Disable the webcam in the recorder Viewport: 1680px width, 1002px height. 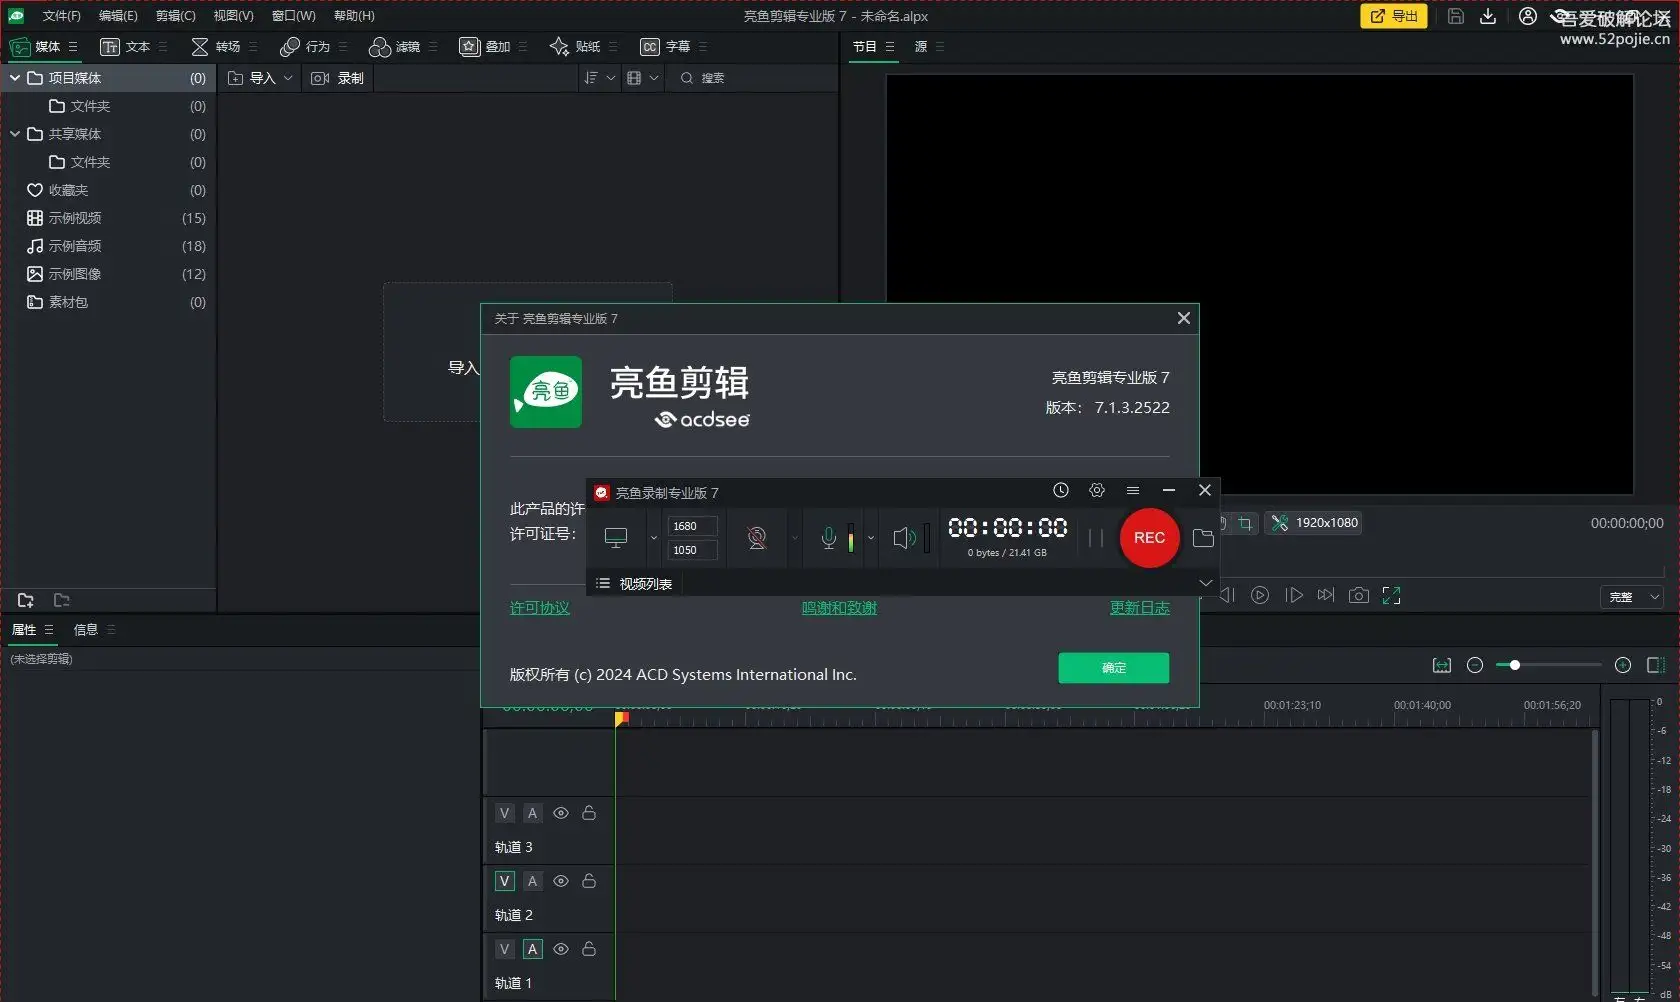758,538
